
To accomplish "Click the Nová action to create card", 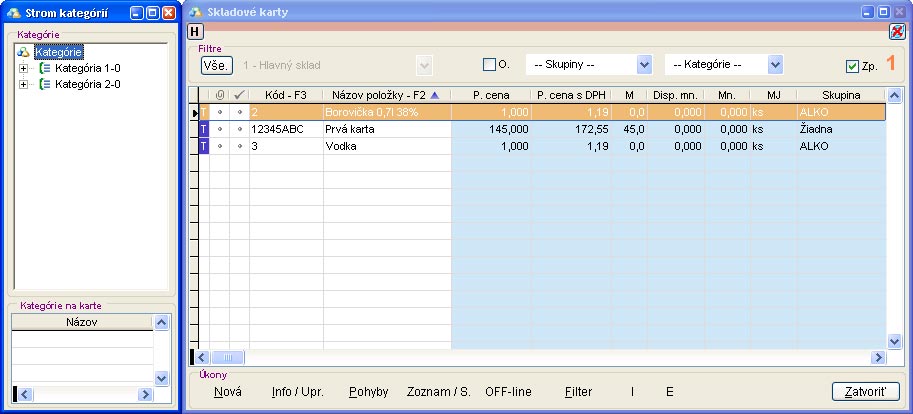I will coord(228,392).
